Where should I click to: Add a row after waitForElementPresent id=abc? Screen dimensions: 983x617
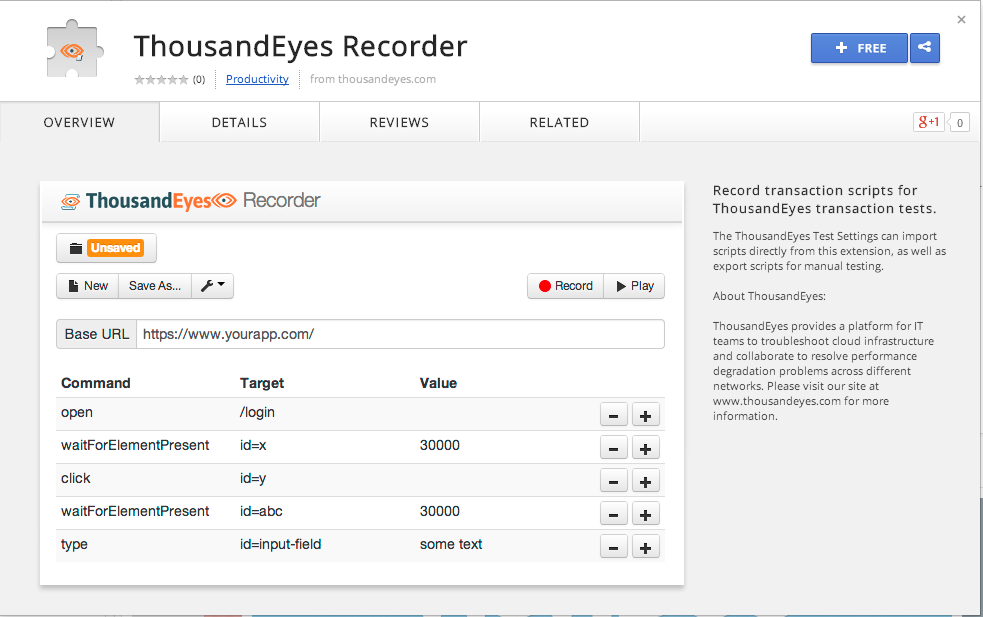[645, 515]
